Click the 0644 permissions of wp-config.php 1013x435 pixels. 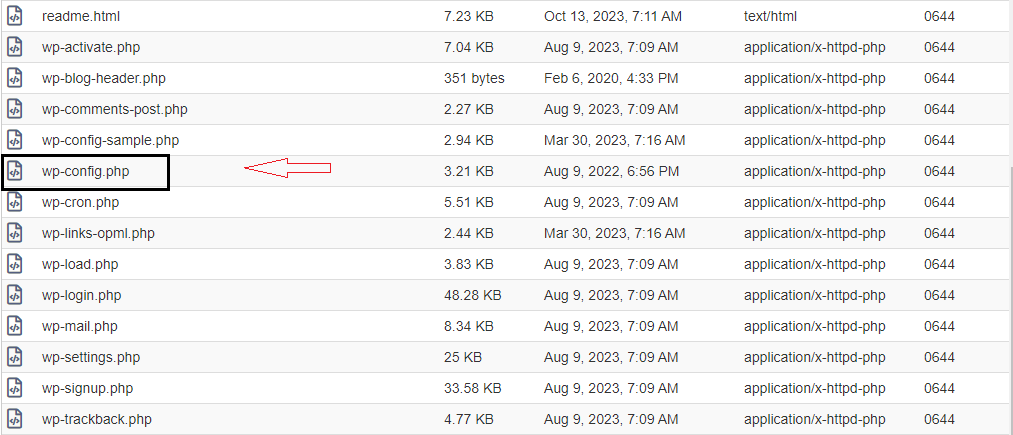click(x=939, y=171)
